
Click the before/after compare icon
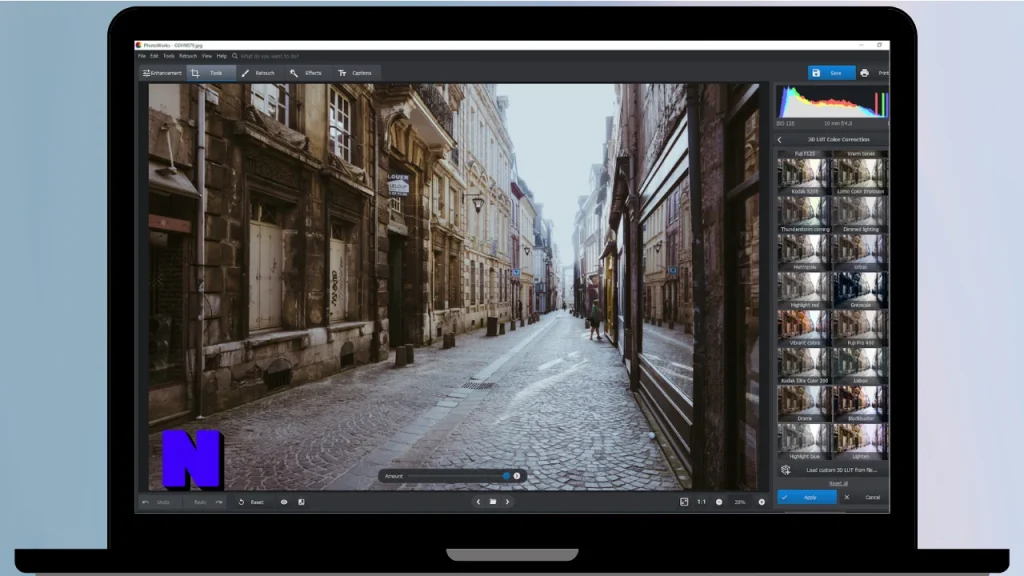click(x=301, y=502)
